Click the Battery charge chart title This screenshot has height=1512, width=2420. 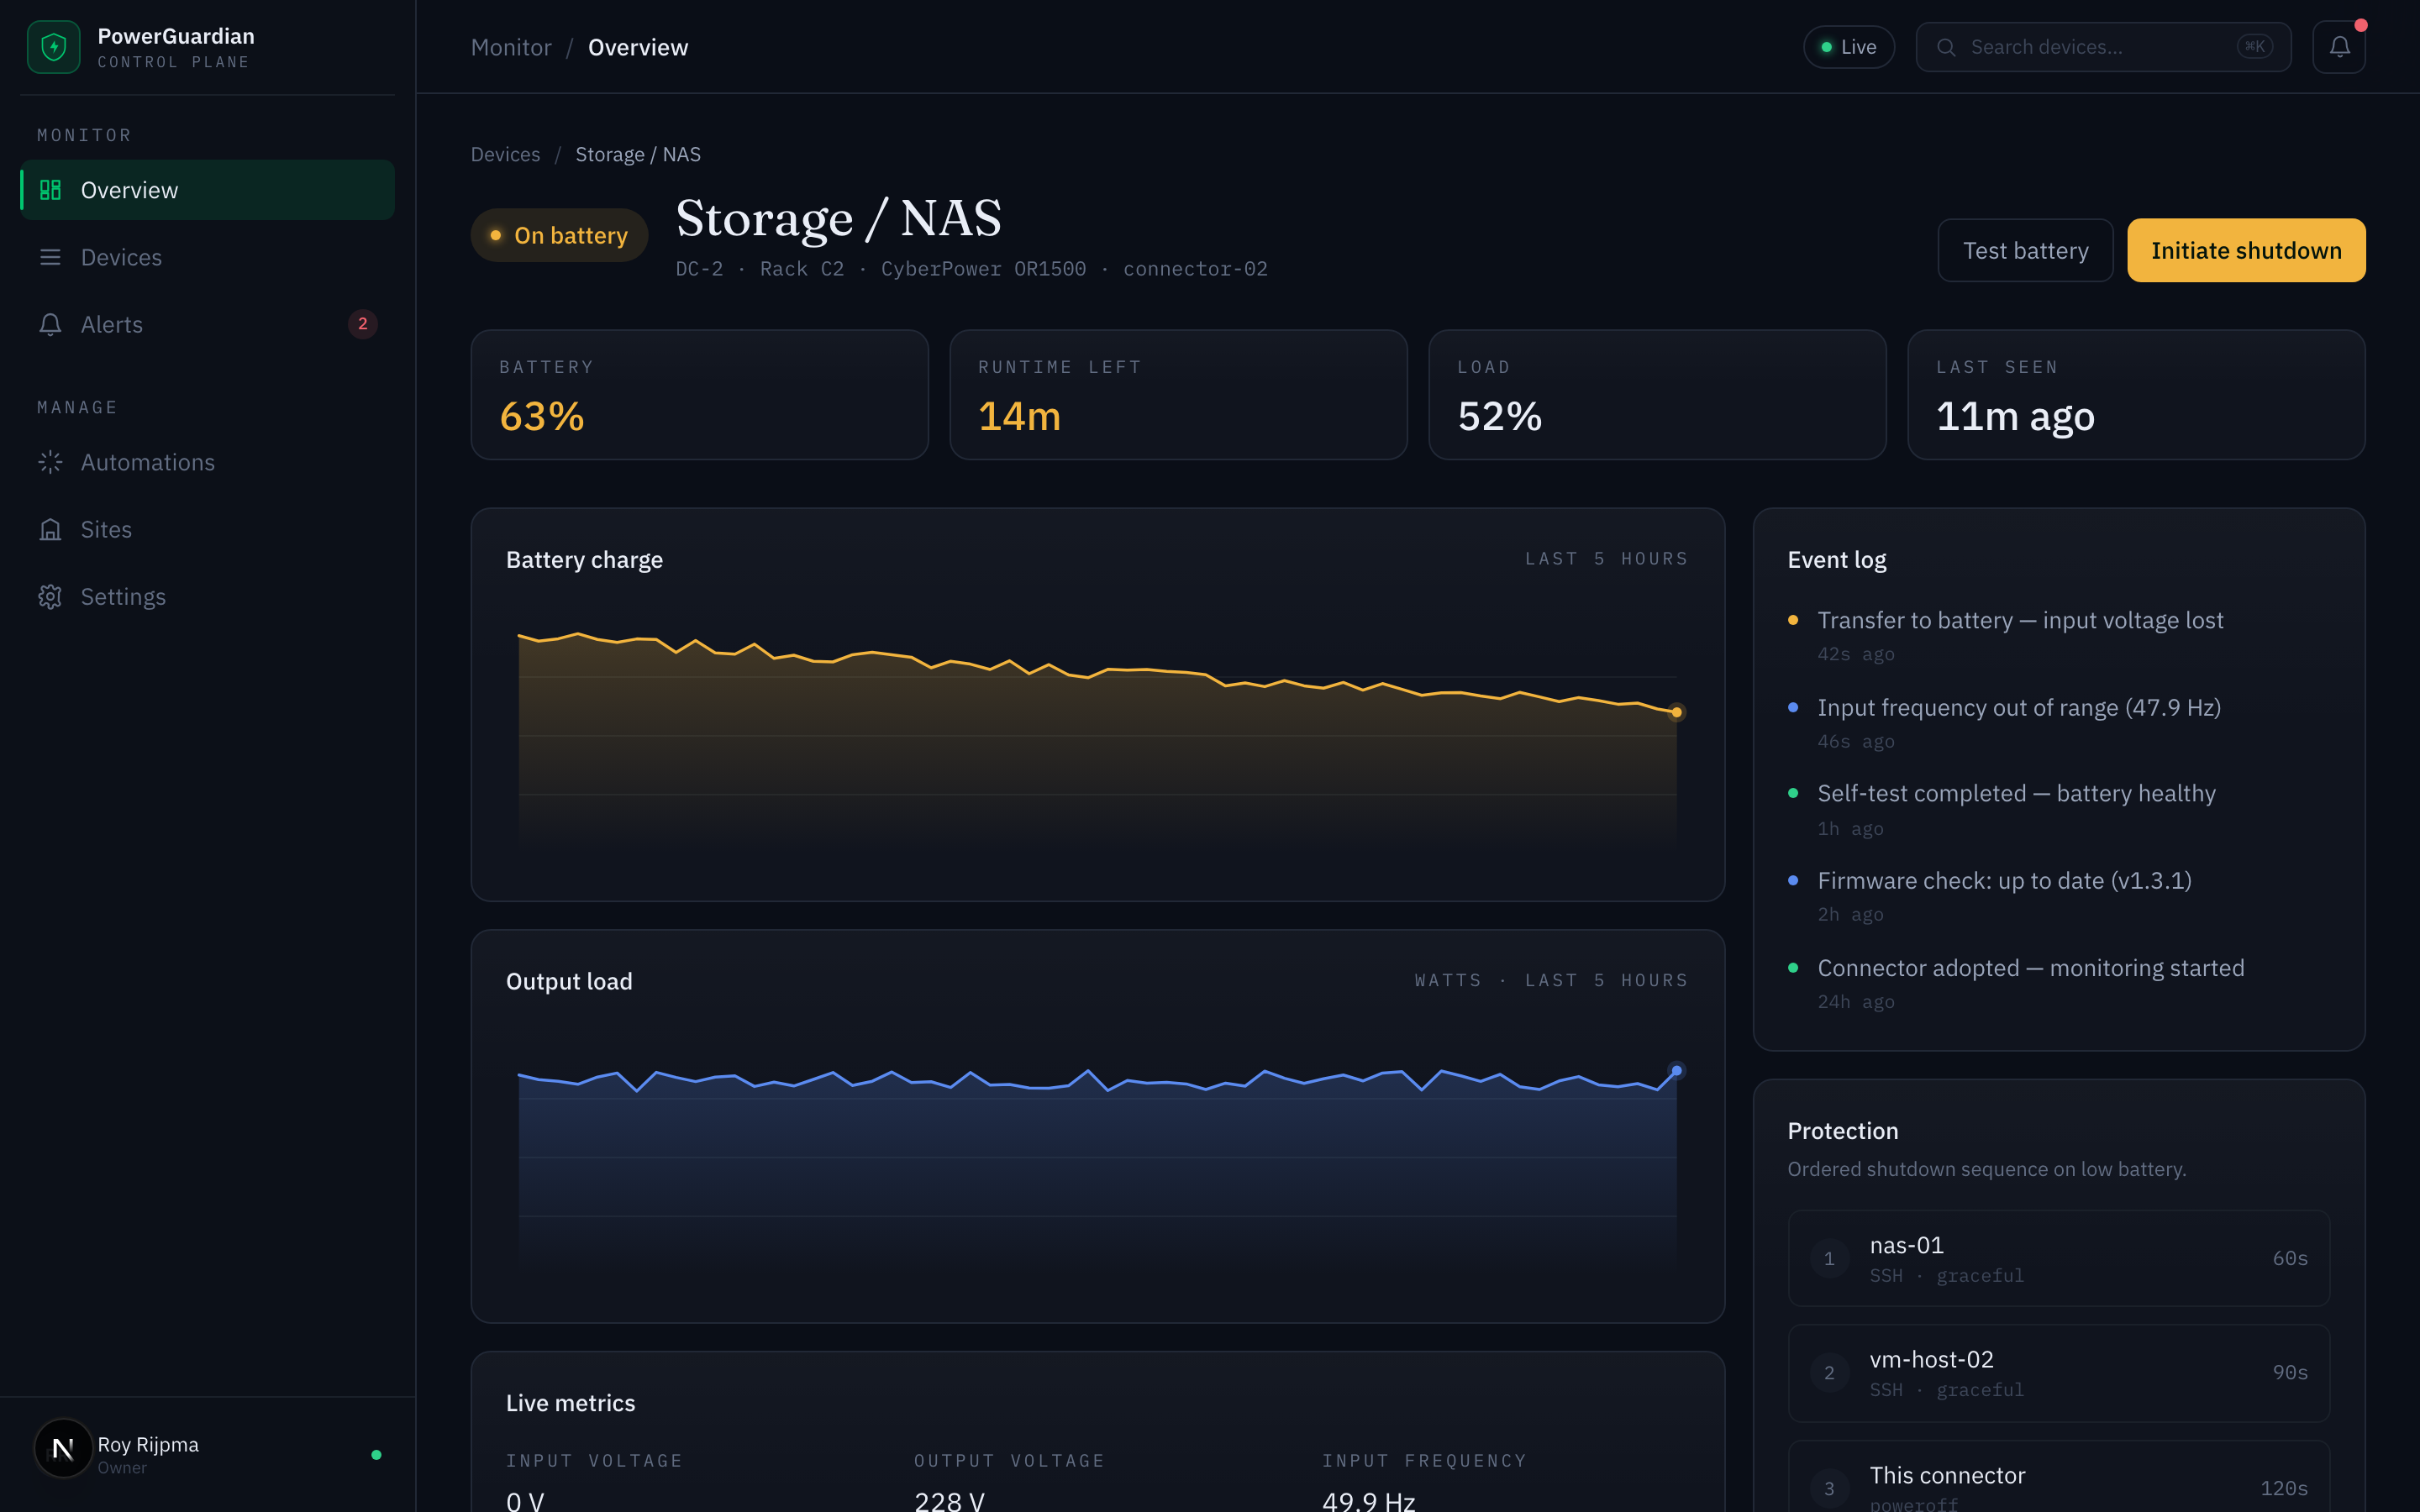click(584, 559)
